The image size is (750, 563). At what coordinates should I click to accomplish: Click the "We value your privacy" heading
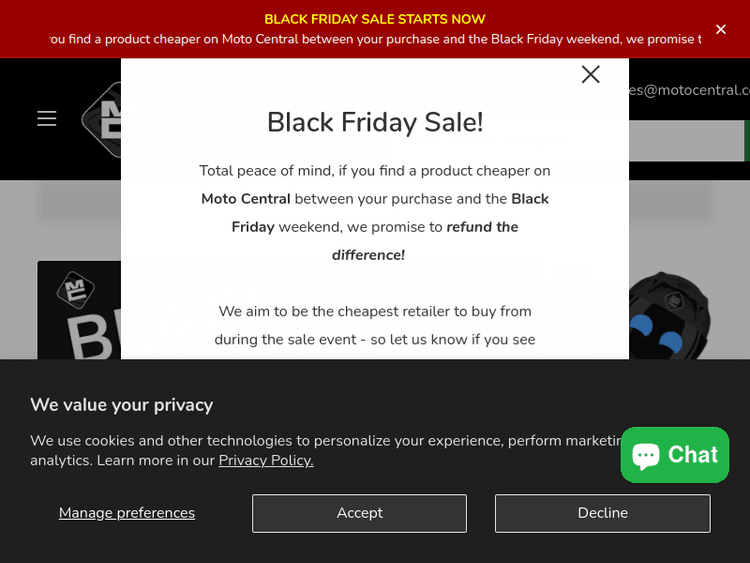point(121,404)
